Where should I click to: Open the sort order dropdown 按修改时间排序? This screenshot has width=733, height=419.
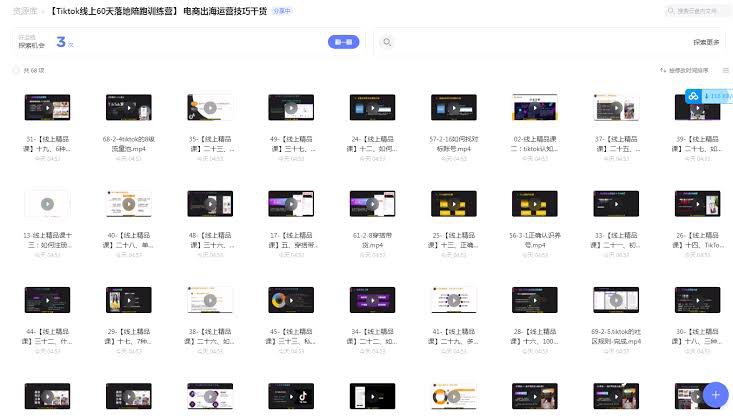[x=684, y=70]
